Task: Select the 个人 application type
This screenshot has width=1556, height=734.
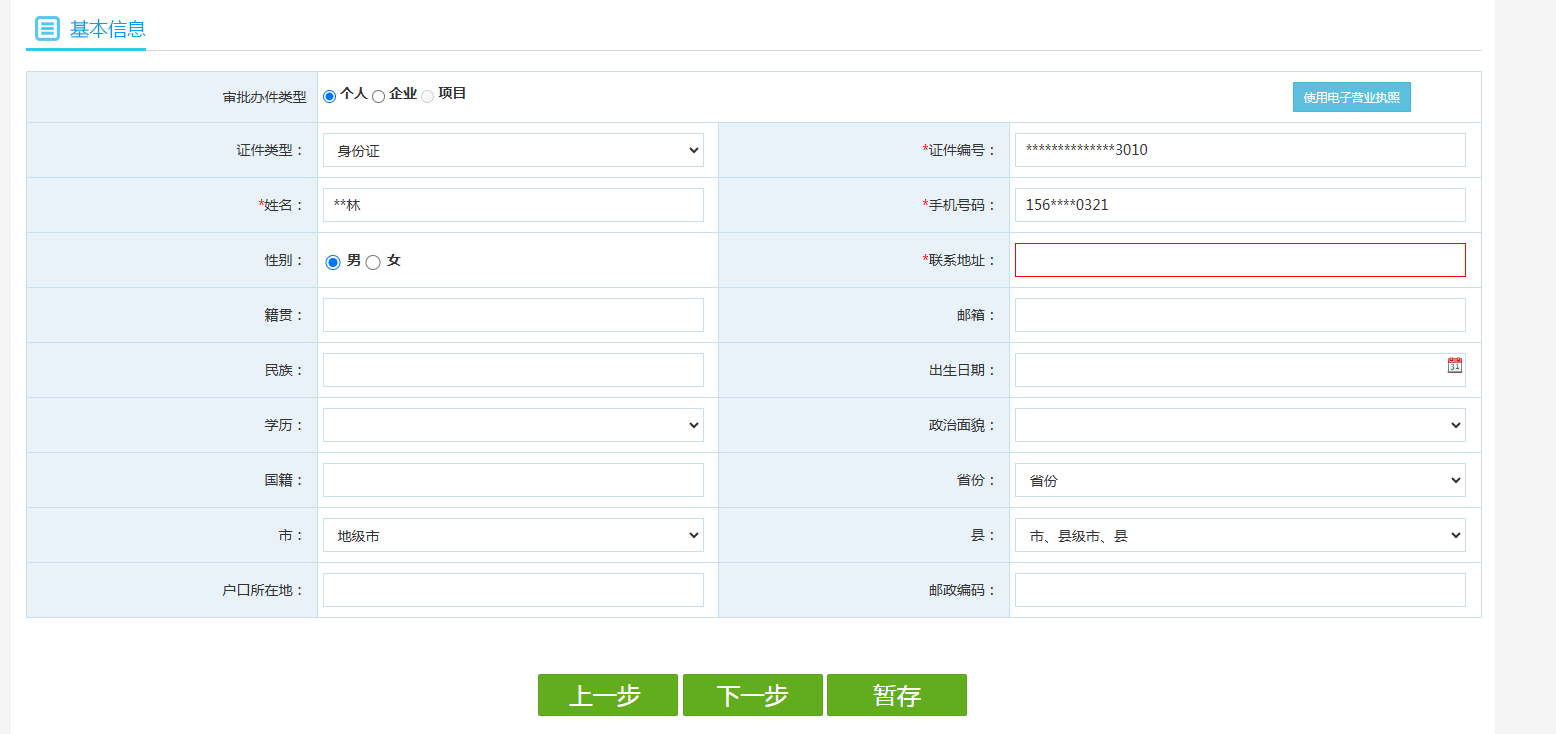Action: click(329, 96)
